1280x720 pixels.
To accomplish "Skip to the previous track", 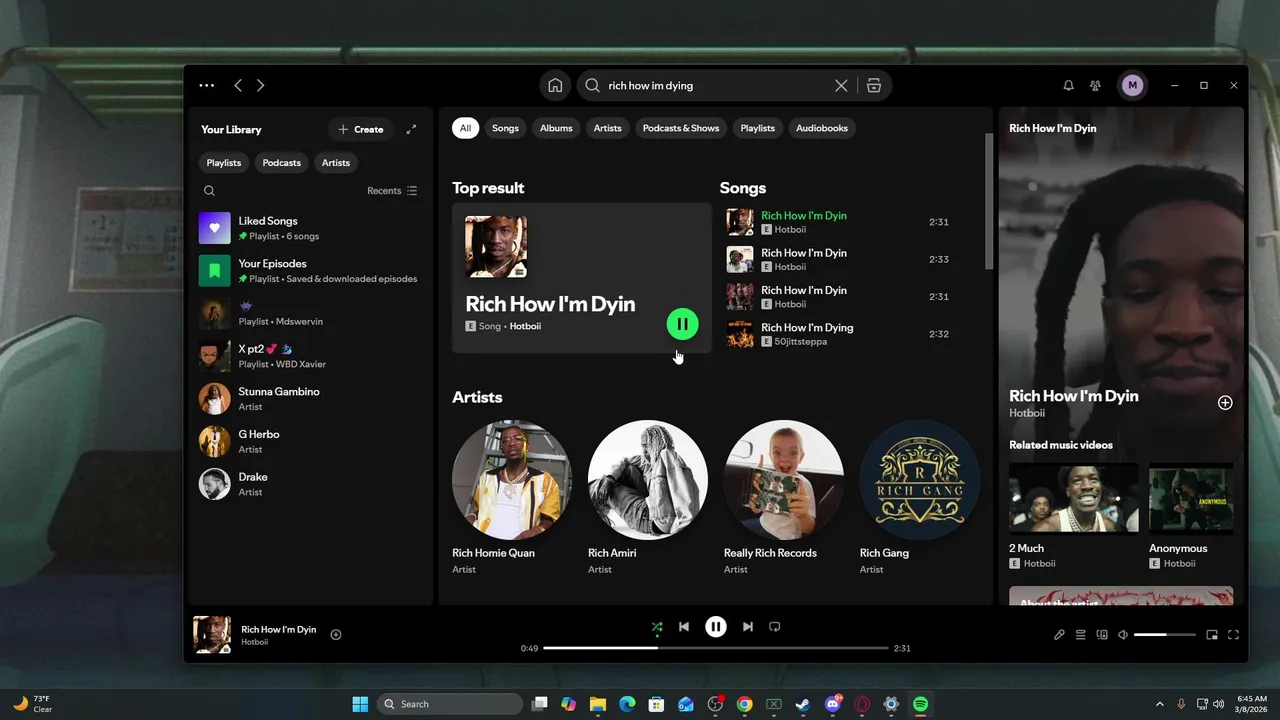I will coord(684,627).
